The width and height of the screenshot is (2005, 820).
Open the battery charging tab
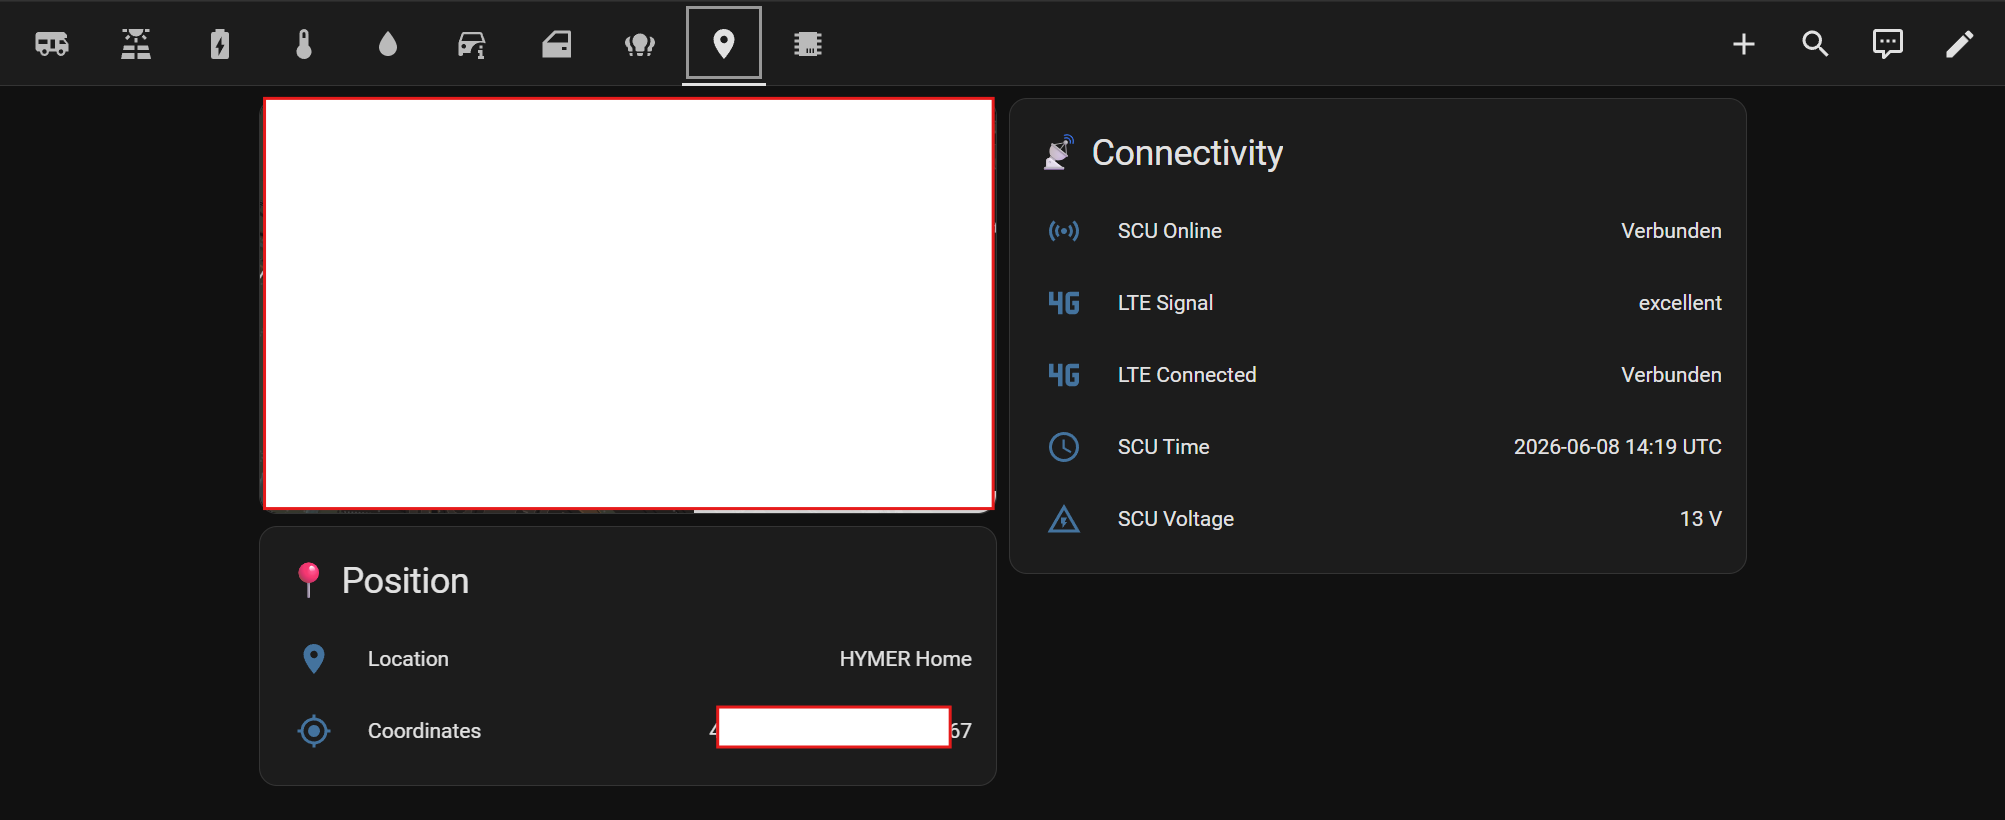(220, 44)
